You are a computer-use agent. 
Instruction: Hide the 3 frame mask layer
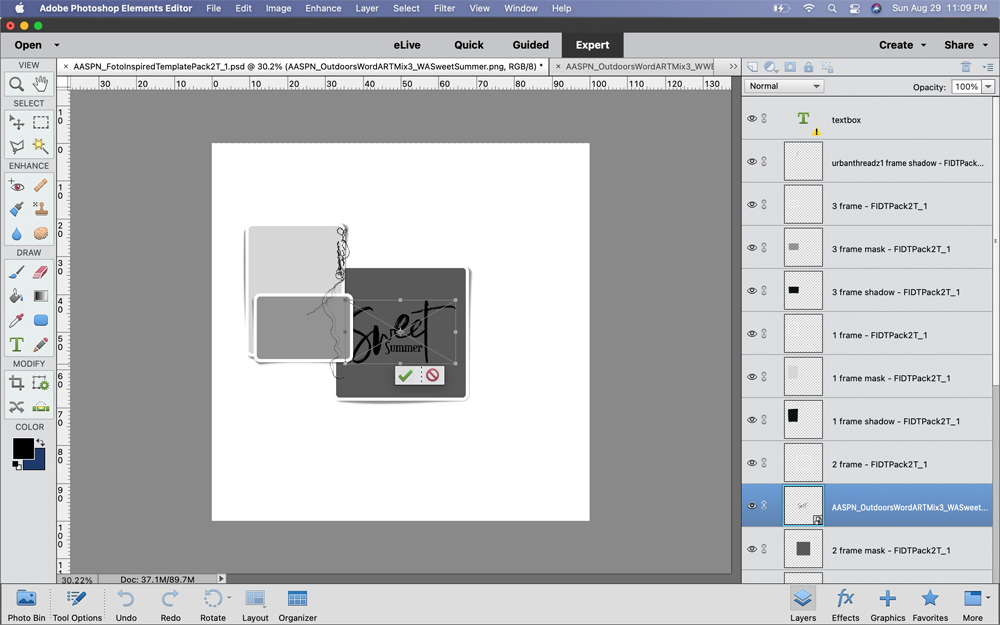tap(752, 247)
